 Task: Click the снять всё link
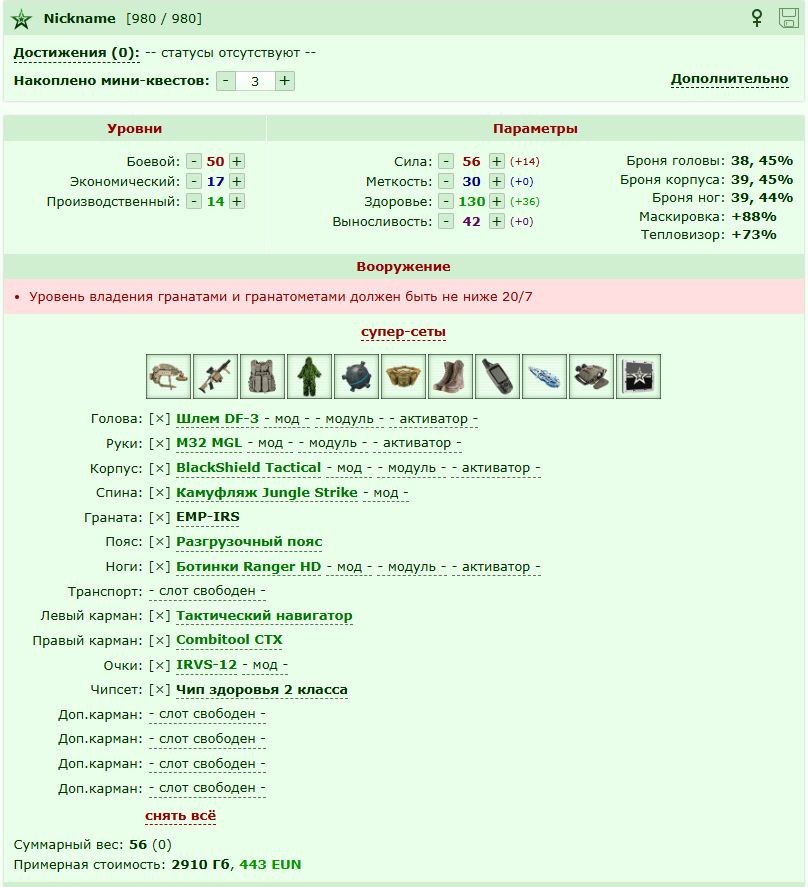click(180, 816)
